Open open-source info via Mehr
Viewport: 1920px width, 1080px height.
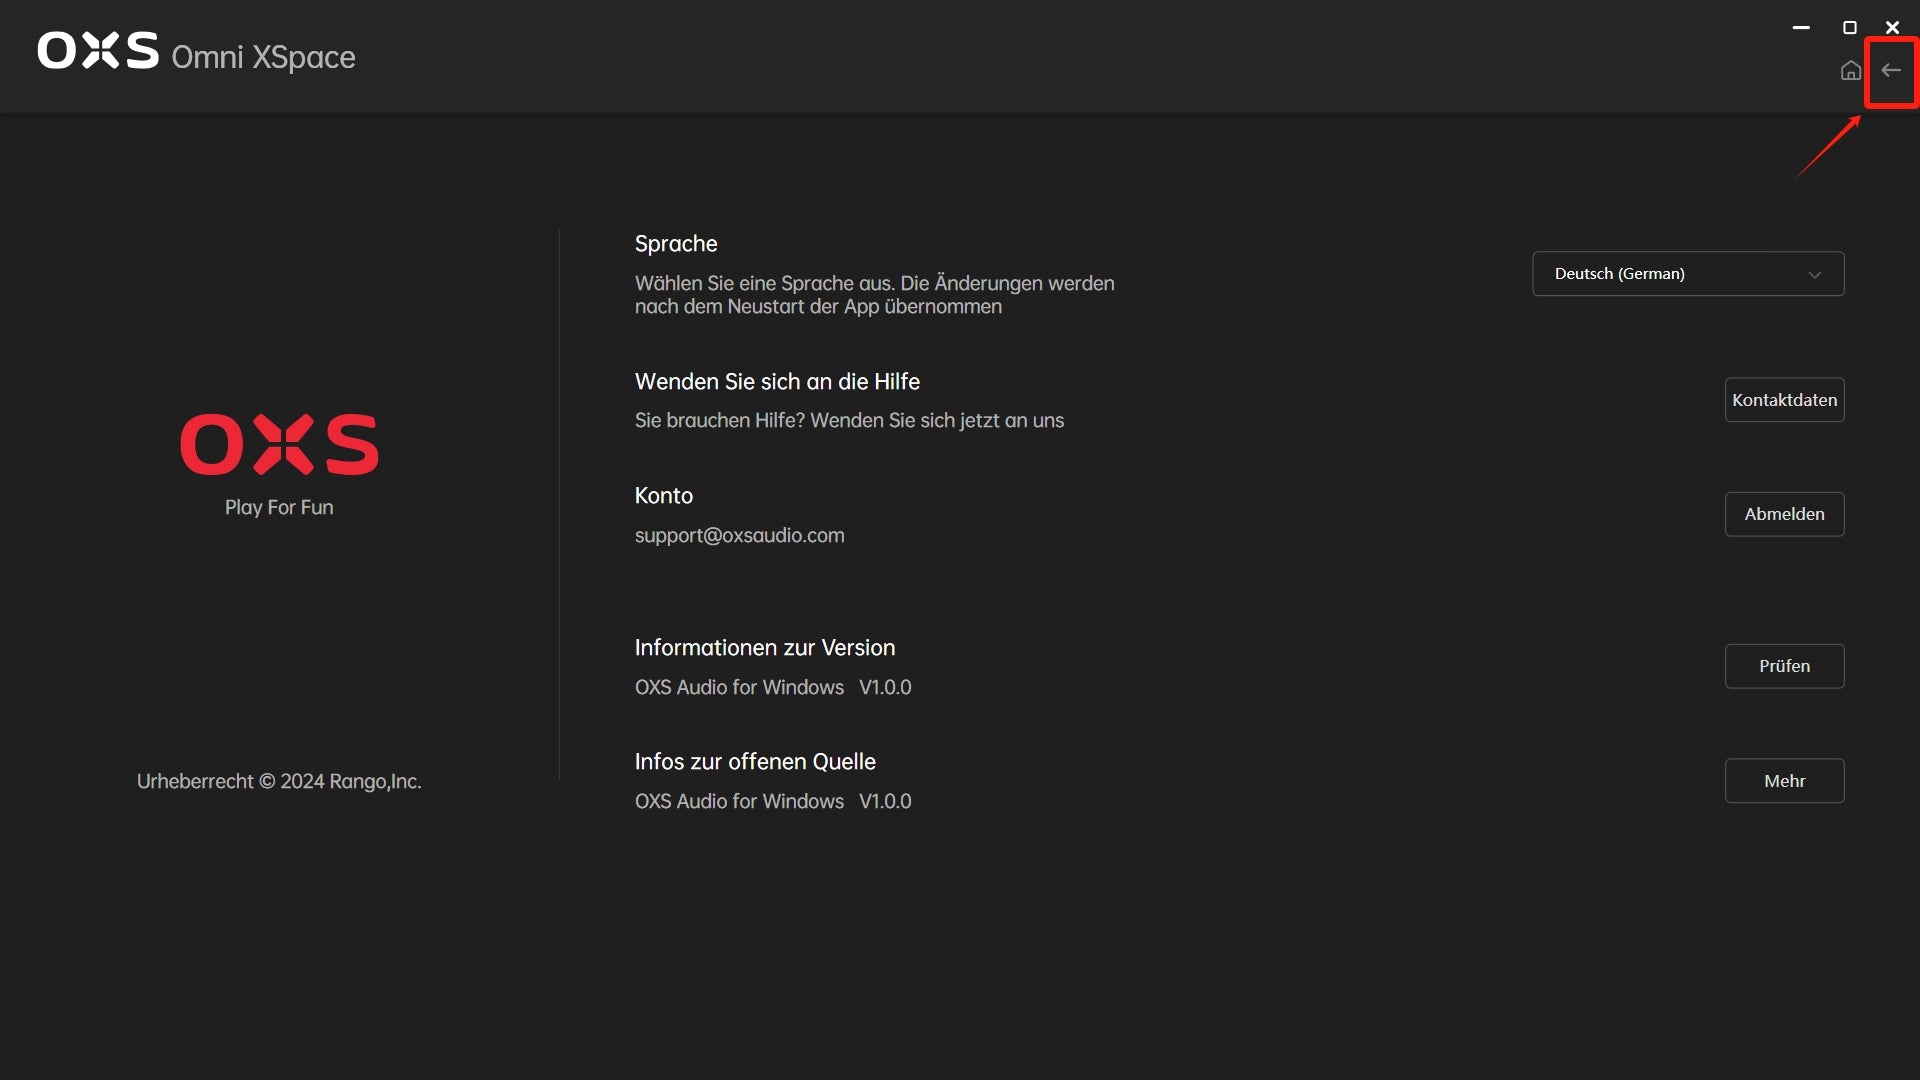point(1784,781)
